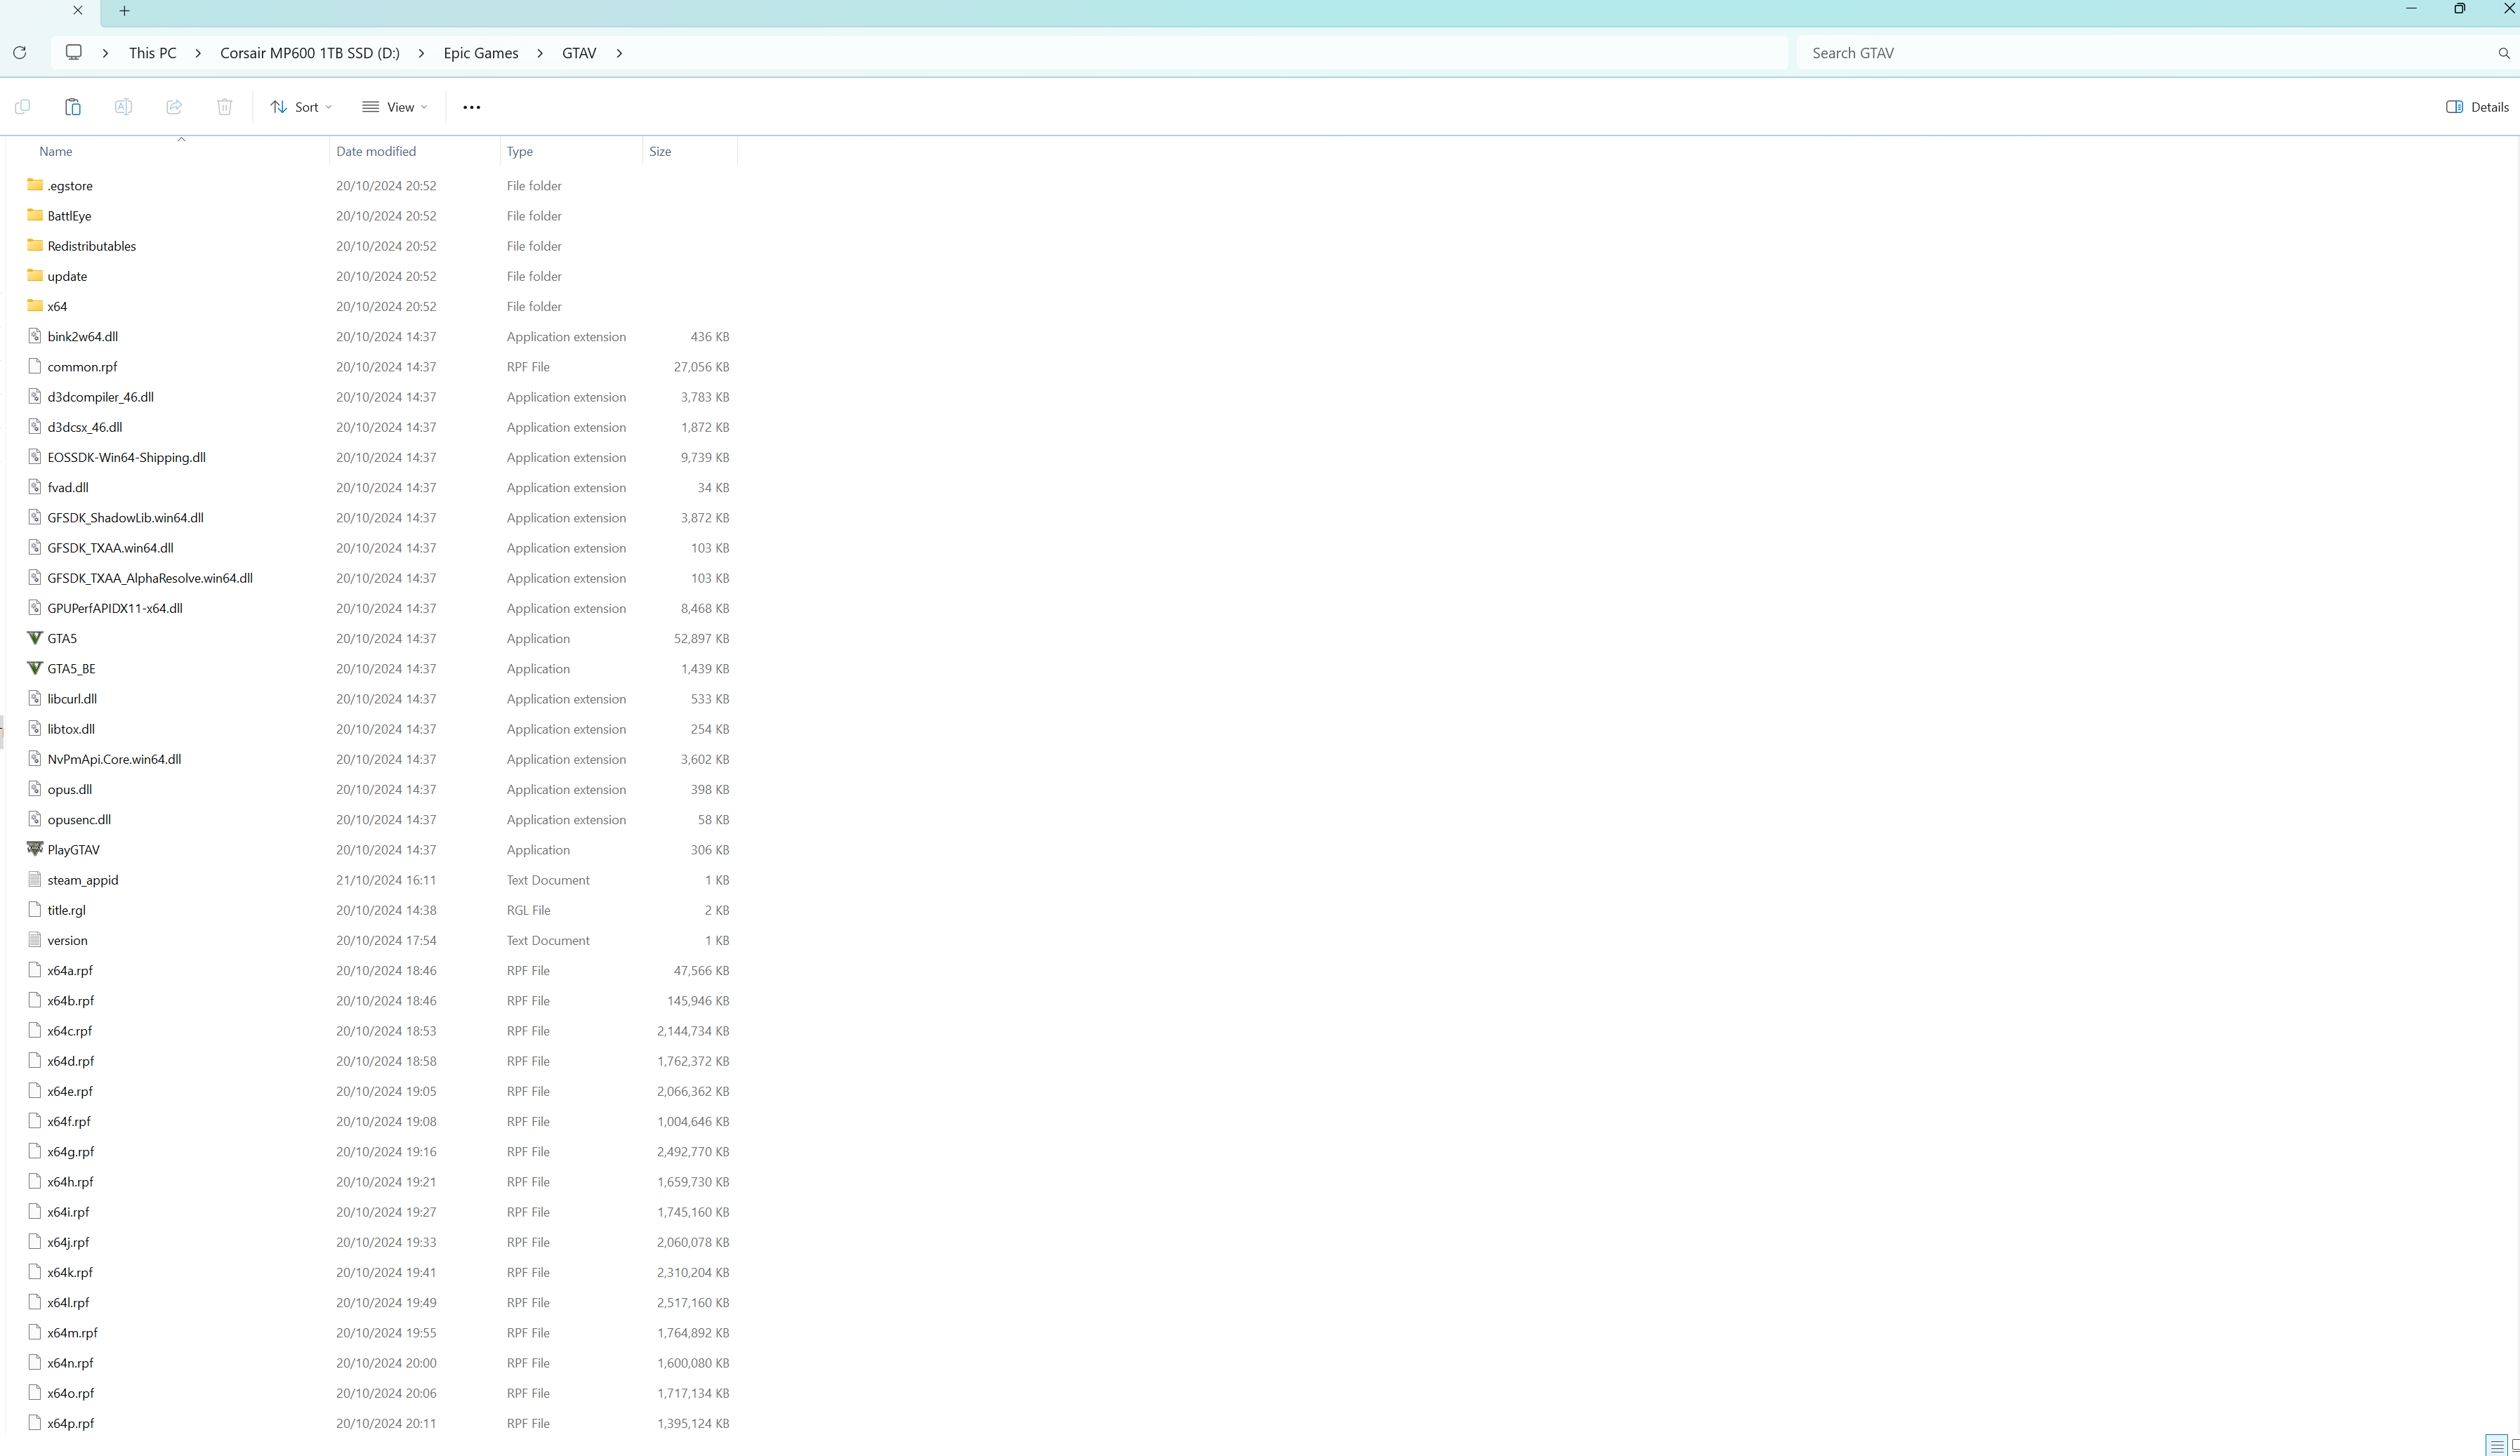Viewport: 2520px width, 1456px height.
Task: Open the View dropdown
Action: tap(394, 107)
